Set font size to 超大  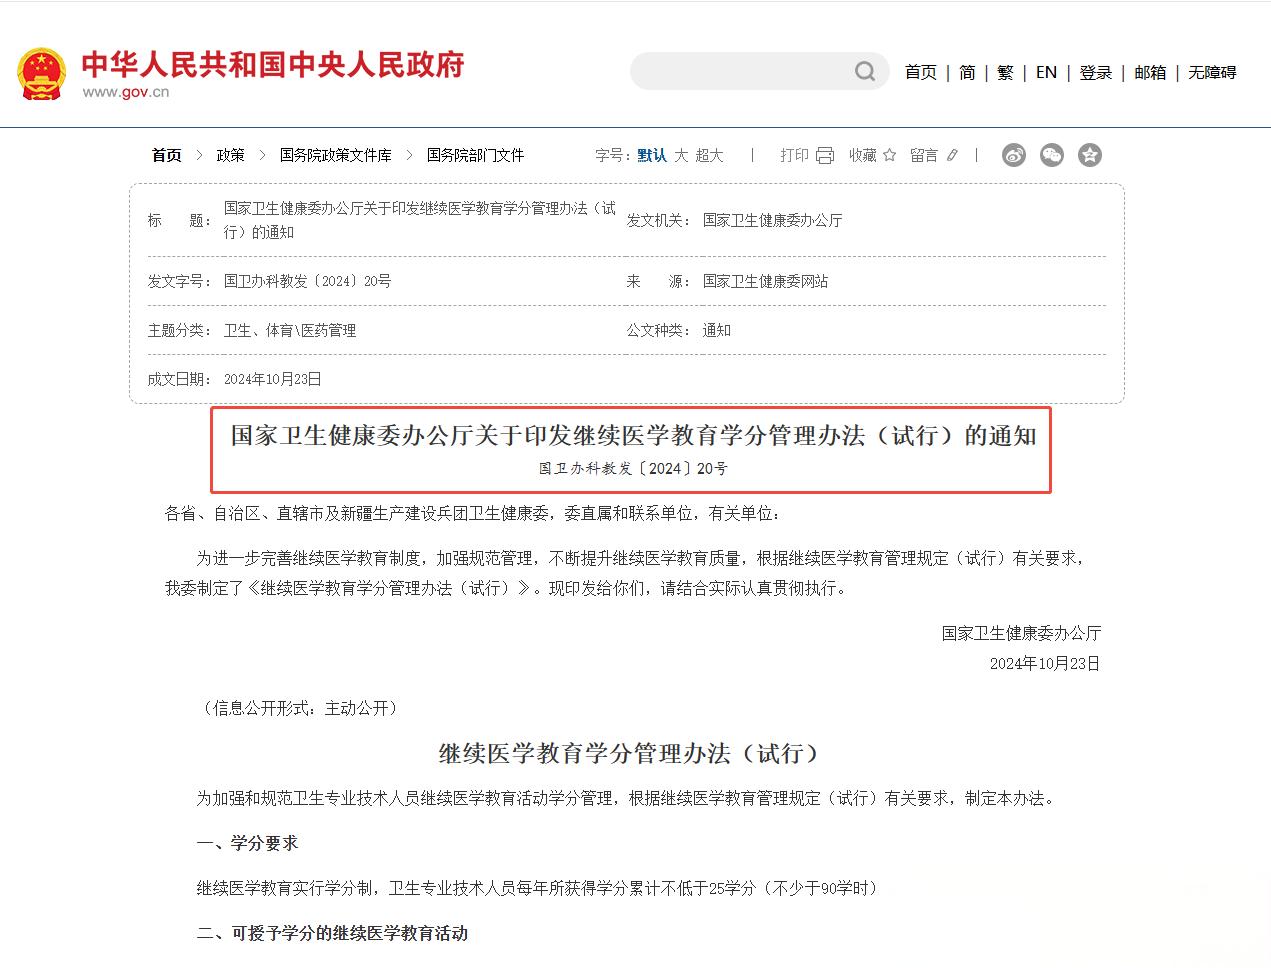click(709, 155)
